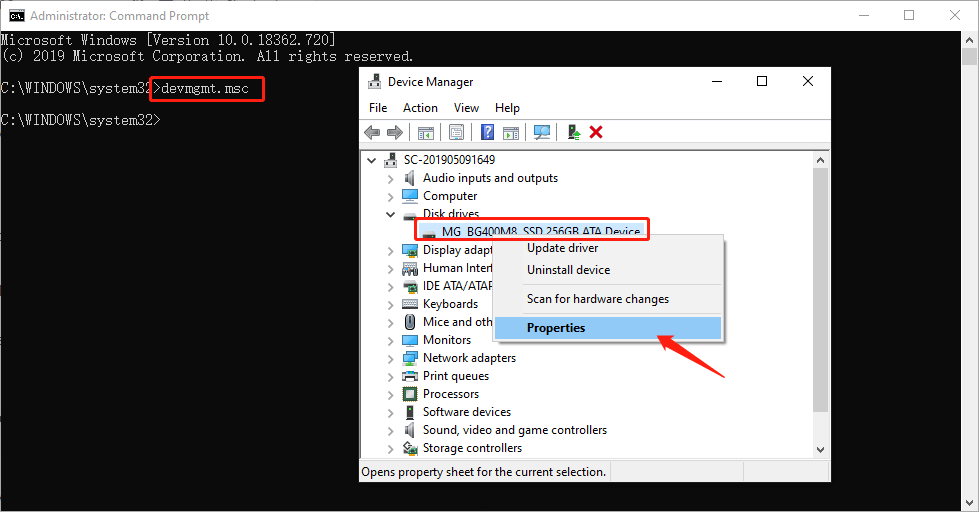
Task: Select the Monitors tree item label
Action: 447,340
